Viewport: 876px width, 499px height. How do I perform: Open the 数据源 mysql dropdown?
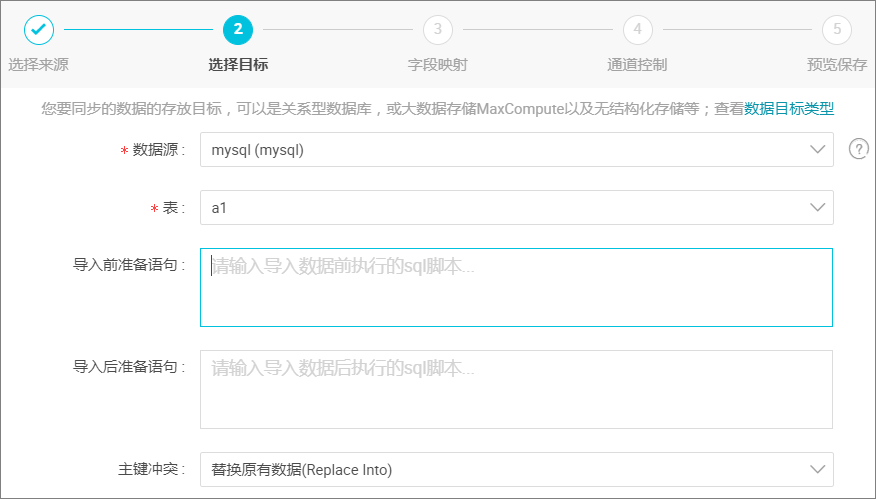tap(517, 150)
